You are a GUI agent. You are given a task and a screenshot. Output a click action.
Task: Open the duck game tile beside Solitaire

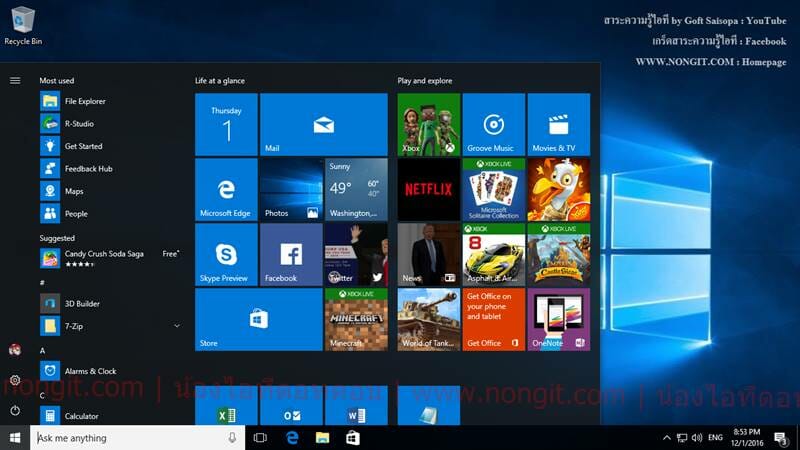[559, 189]
